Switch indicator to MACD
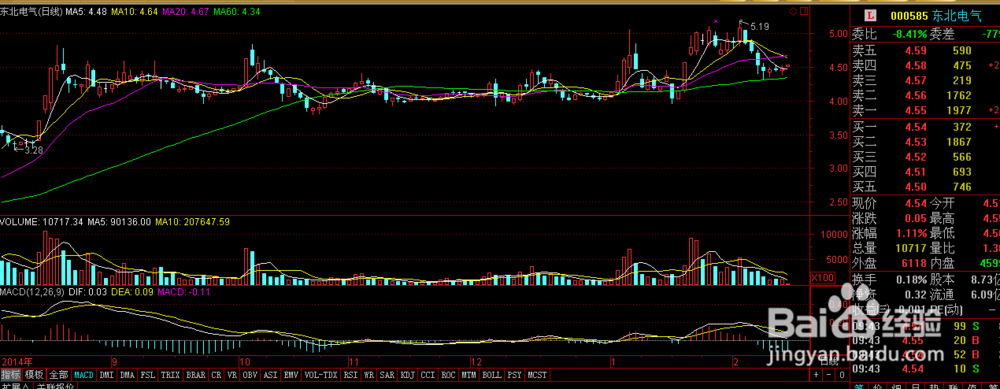Screen dimensions: 1000x389 (x=84, y=375)
